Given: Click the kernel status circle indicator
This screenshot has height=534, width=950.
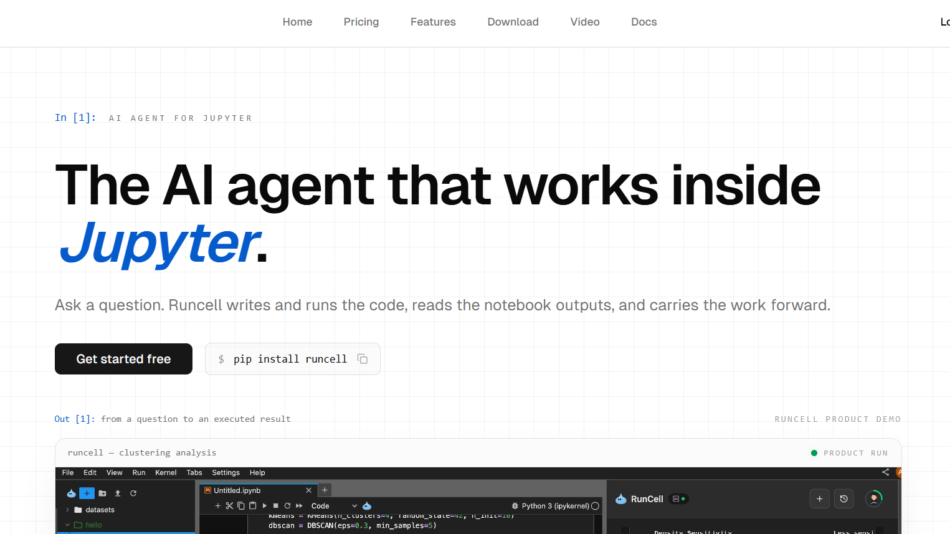Looking at the screenshot, I should click(595, 506).
